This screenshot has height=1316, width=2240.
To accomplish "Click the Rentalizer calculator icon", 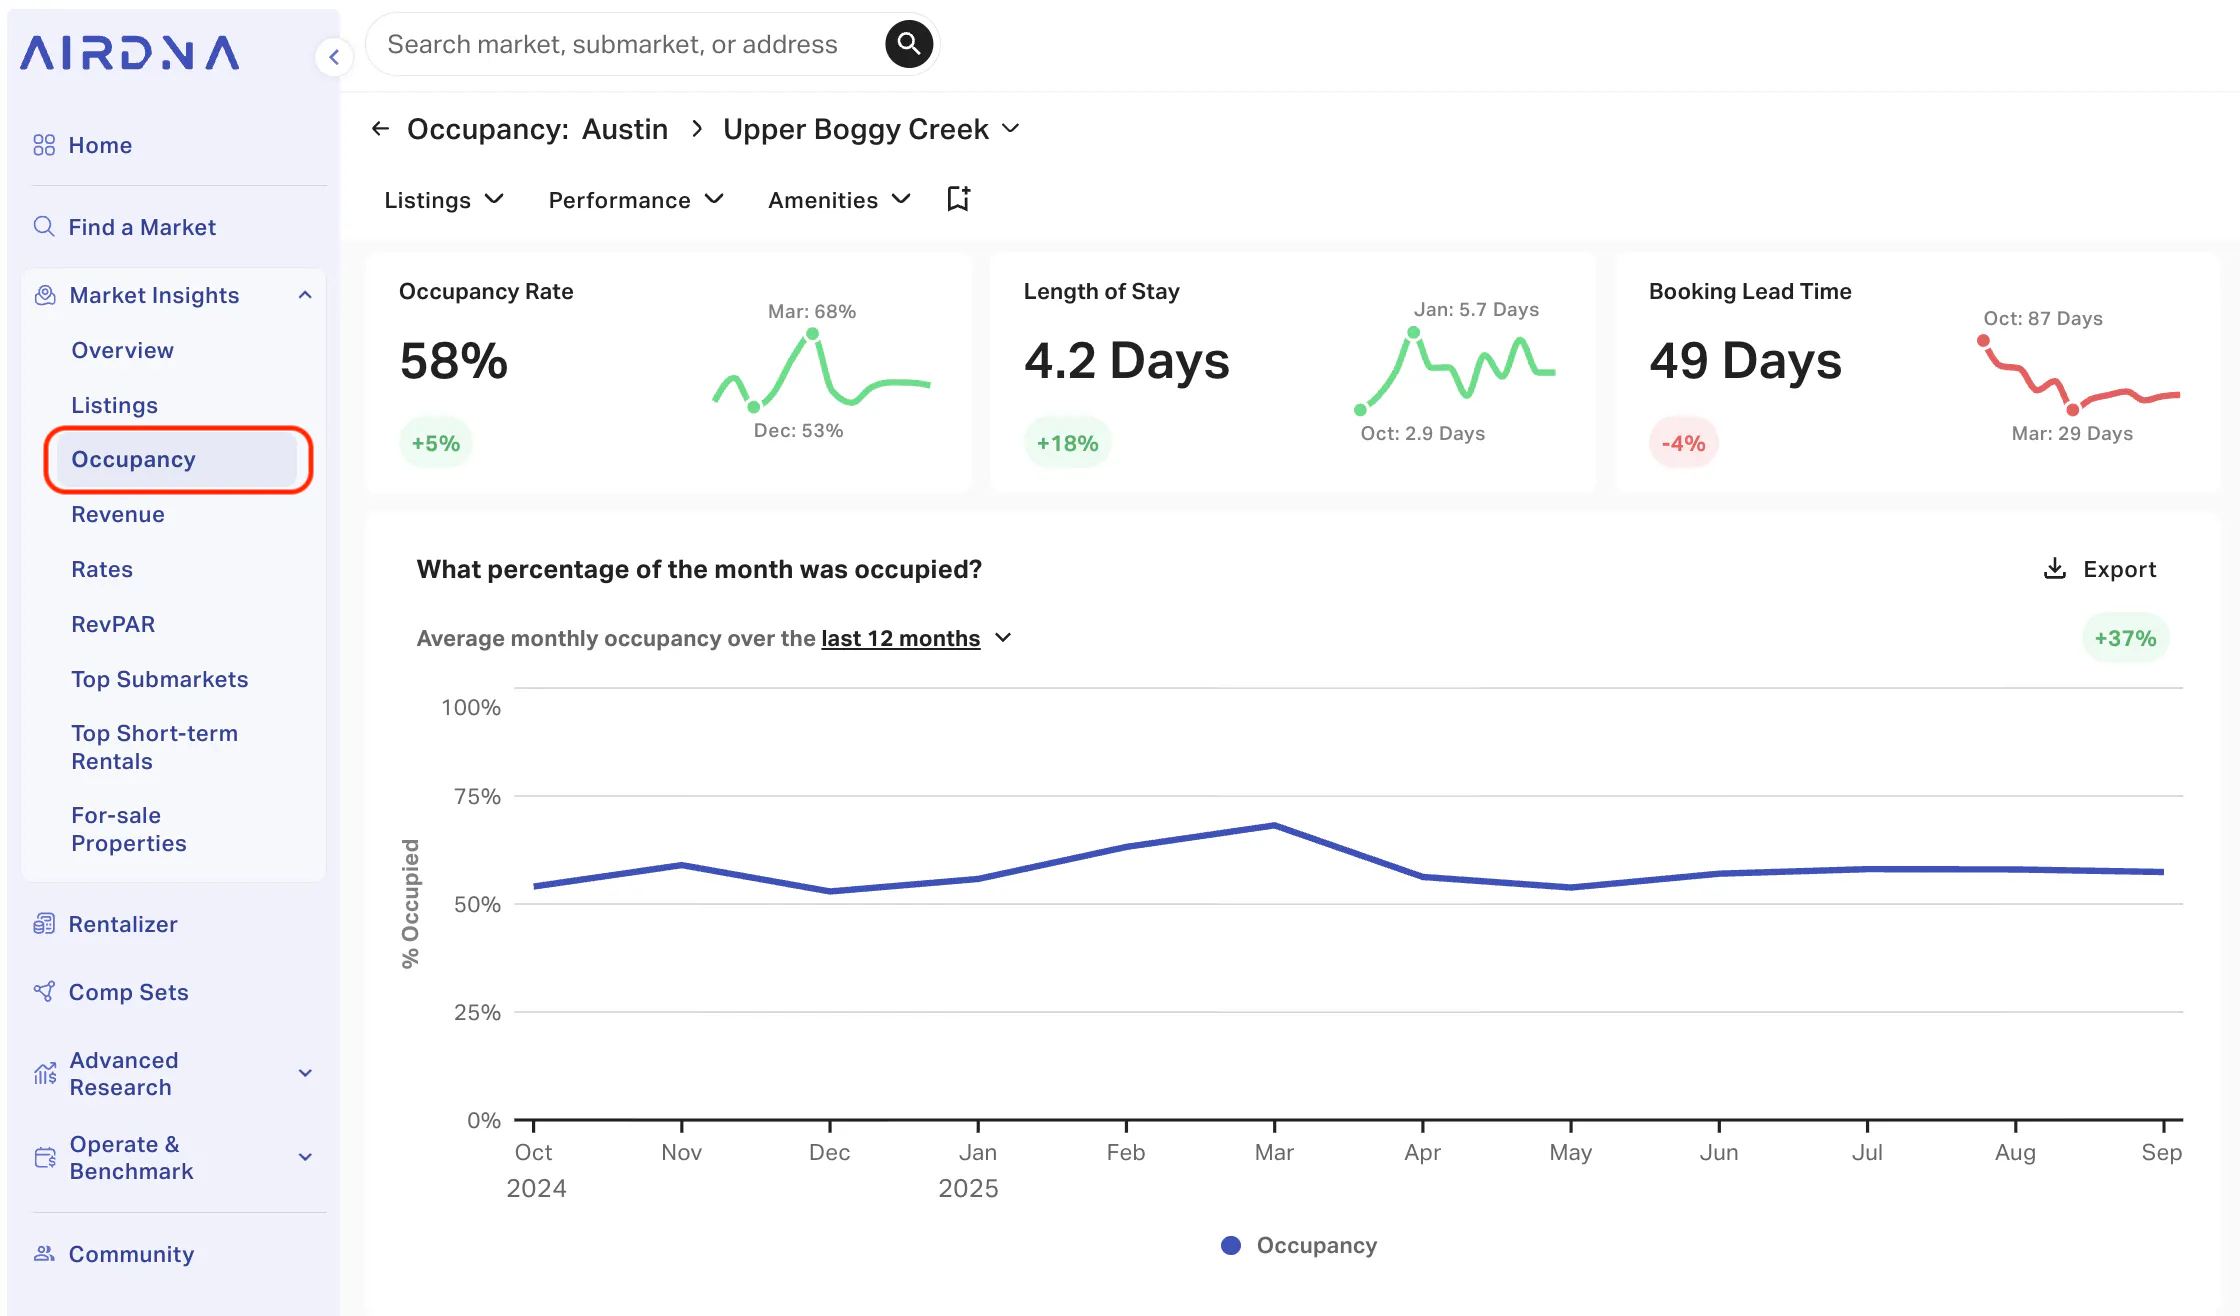I will click(44, 923).
